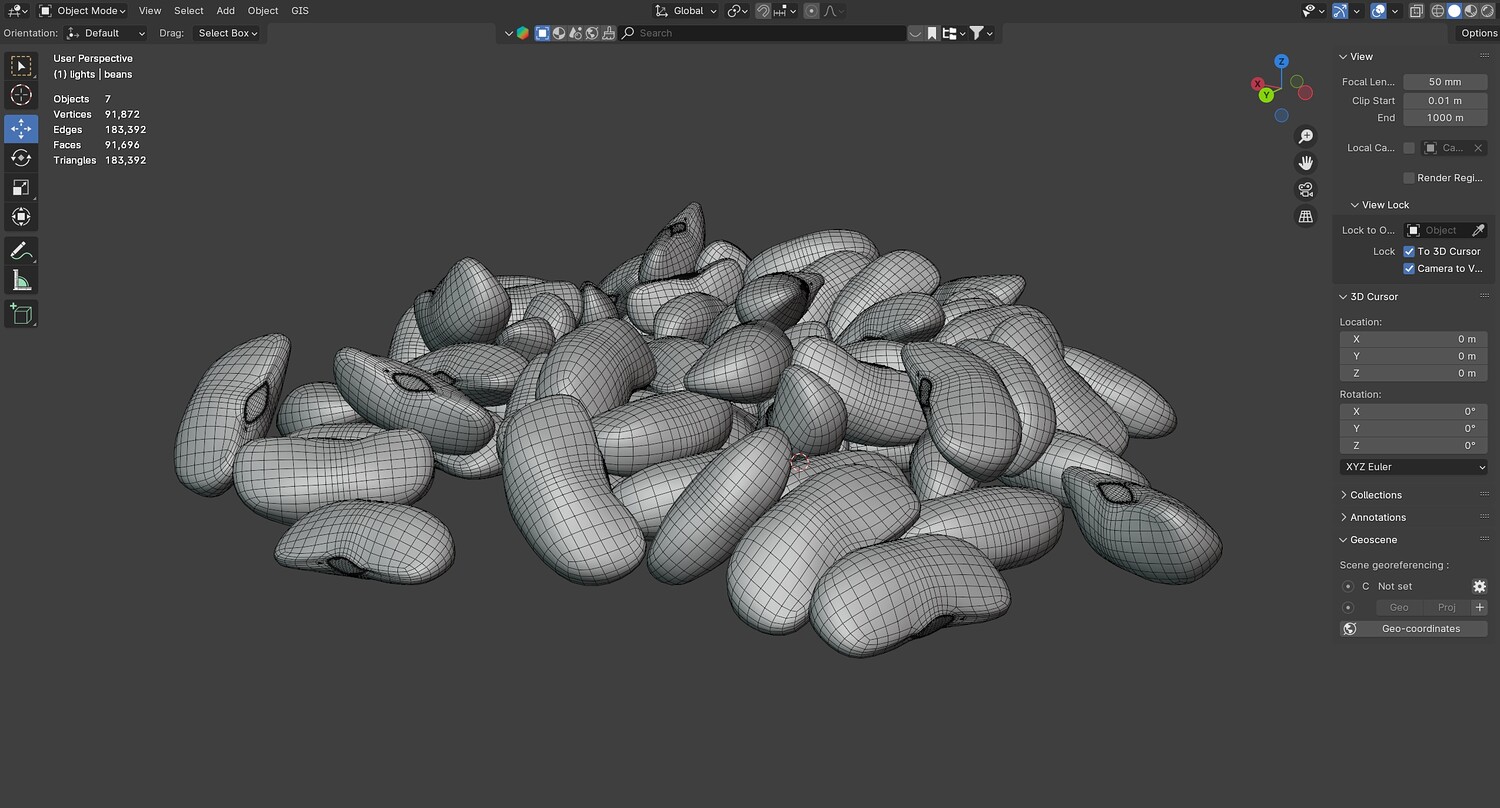Enable the Render Region checkbox
1500x808 pixels.
pyautogui.click(x=1409, y=178)
